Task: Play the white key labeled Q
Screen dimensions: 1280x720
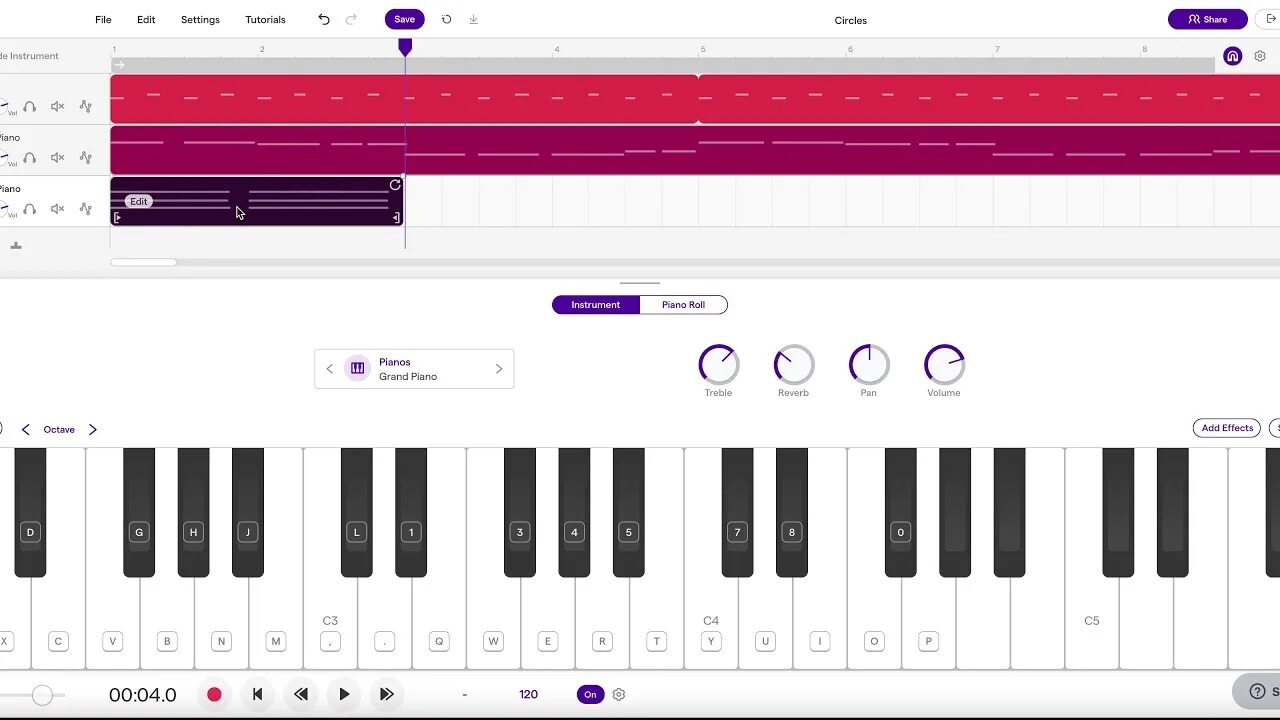Action: click(439, 620)
